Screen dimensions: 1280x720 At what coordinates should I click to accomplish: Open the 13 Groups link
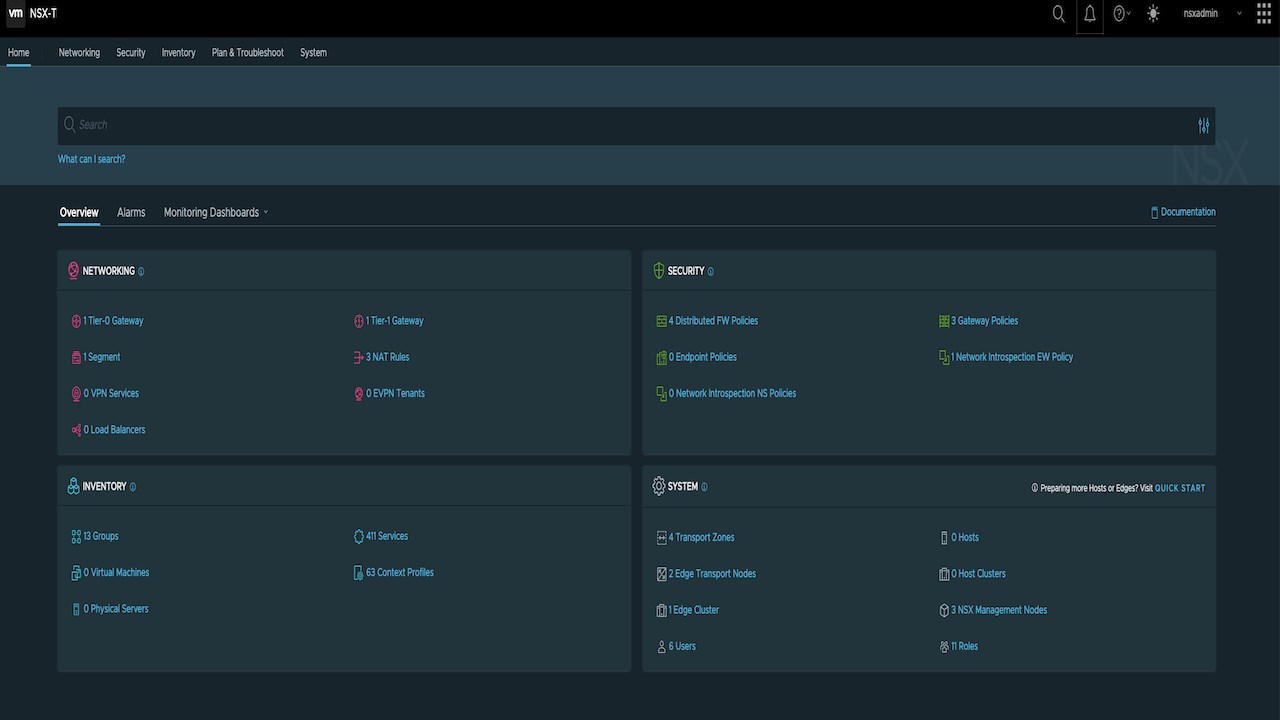(101, 536)
